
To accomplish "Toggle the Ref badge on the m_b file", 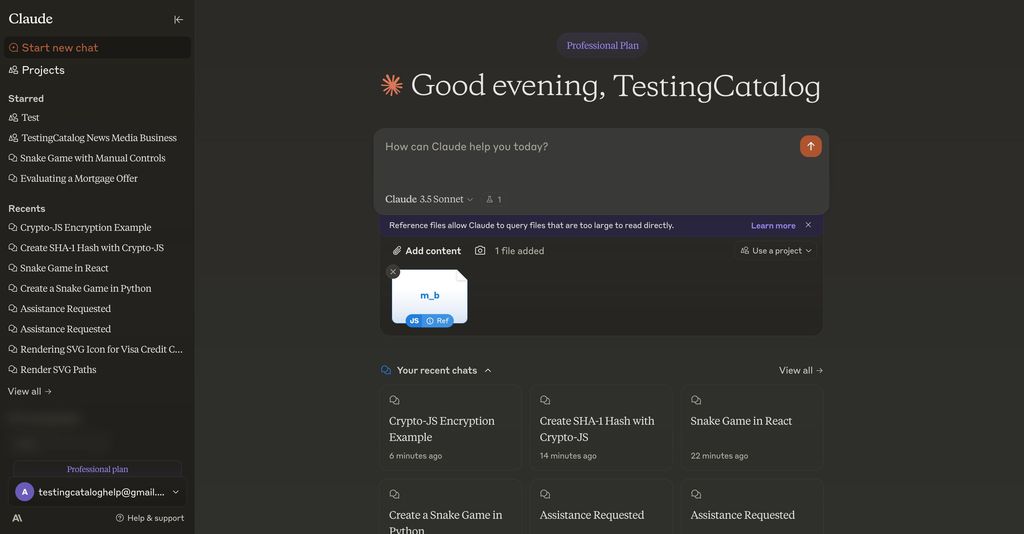I will [437, 321].
